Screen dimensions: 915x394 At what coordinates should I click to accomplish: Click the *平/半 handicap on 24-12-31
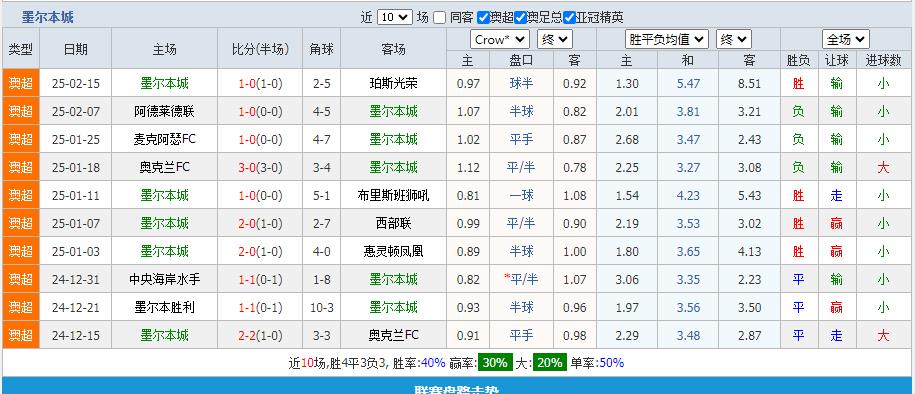click(521, 280)
